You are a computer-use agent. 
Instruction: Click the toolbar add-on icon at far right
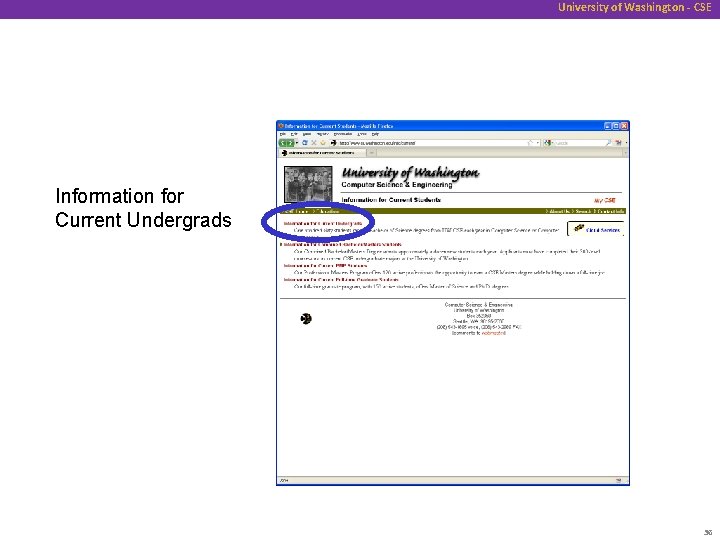point(619,143)
